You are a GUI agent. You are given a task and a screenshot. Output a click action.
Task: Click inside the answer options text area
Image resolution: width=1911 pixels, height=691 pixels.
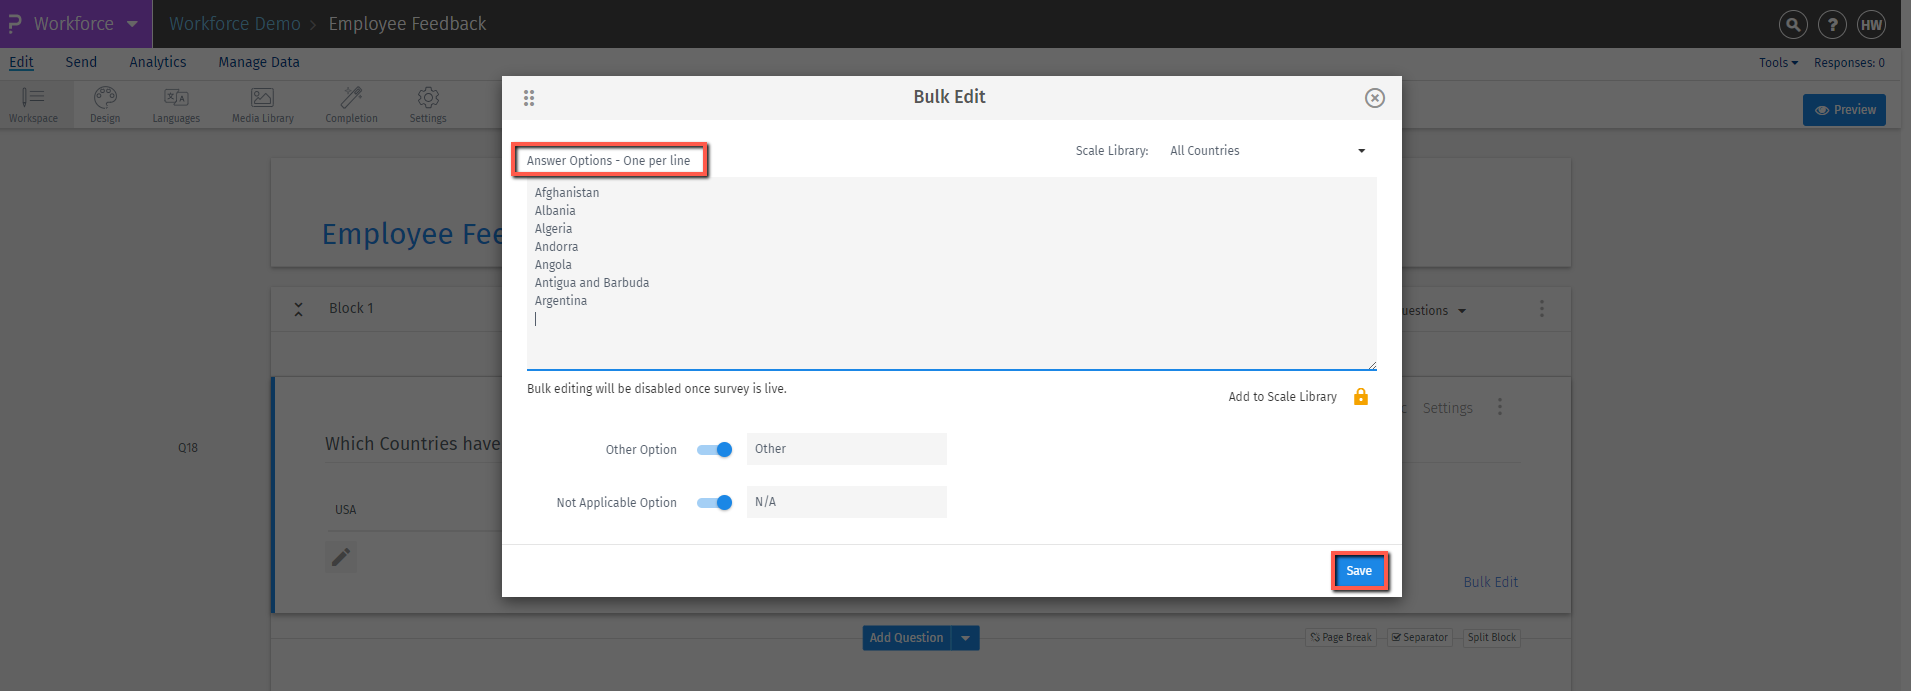(x=951, y=273)
